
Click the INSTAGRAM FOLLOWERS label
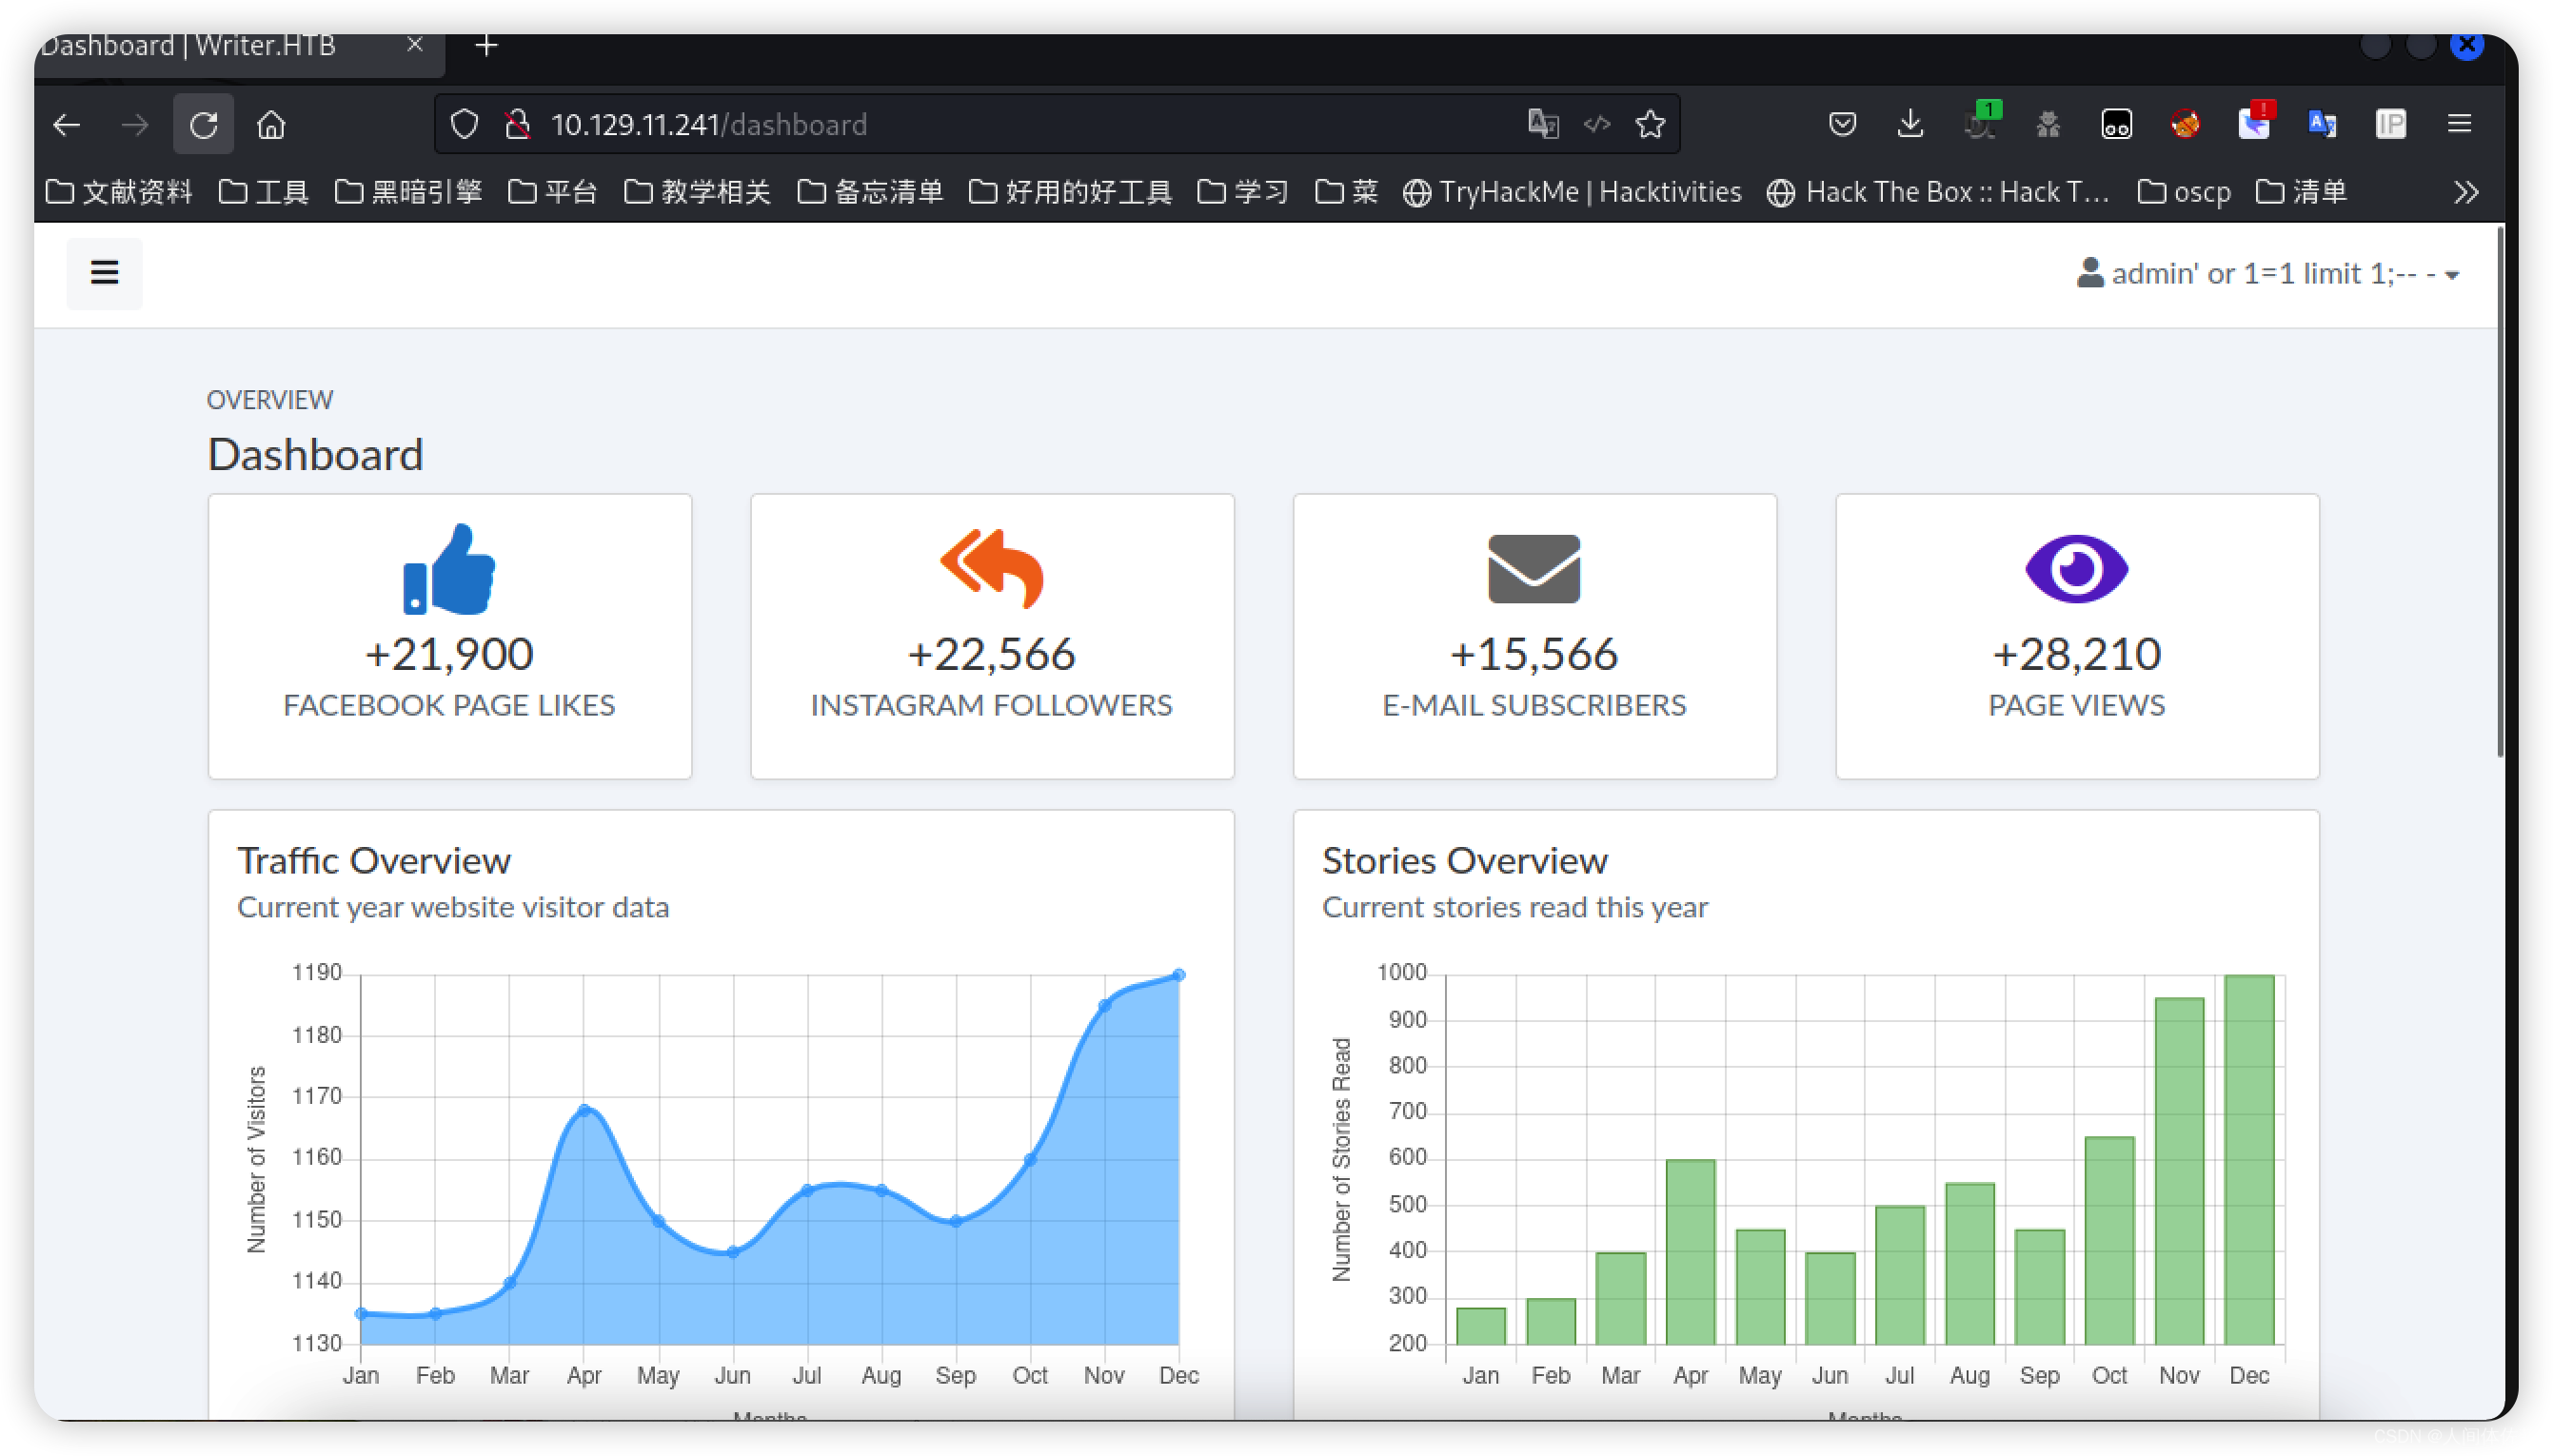click(x=991, y=706)
